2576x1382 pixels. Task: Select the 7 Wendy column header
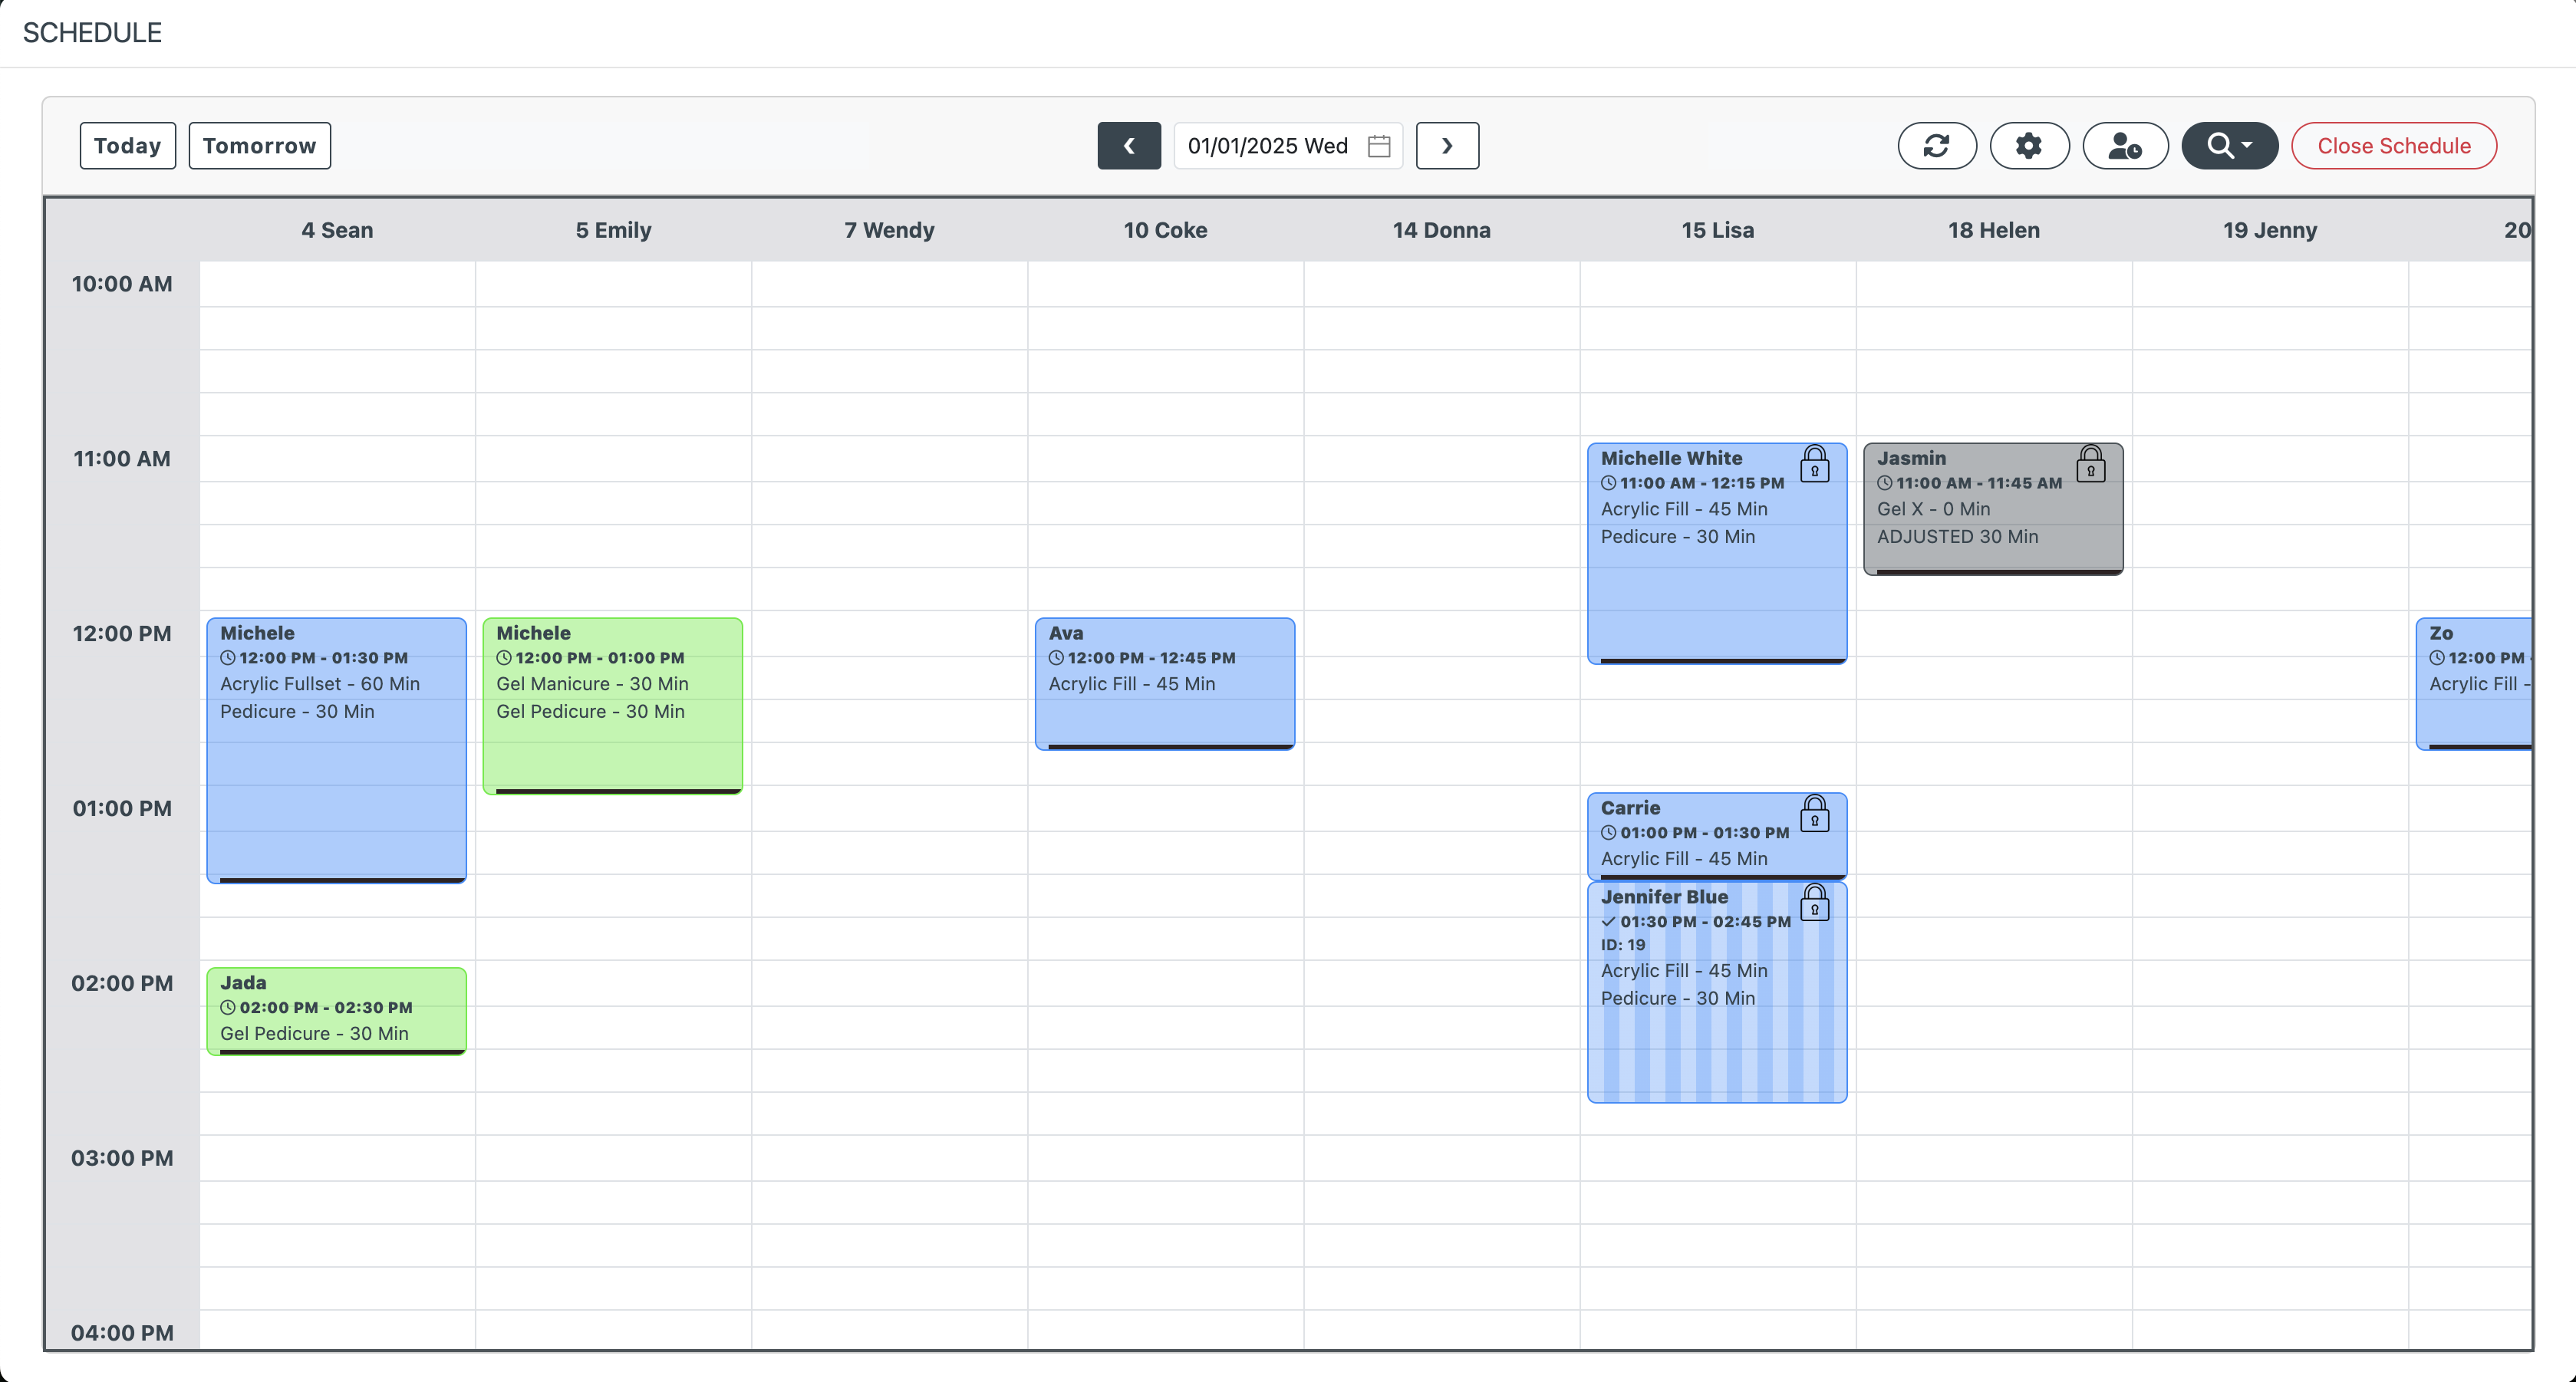889,230
